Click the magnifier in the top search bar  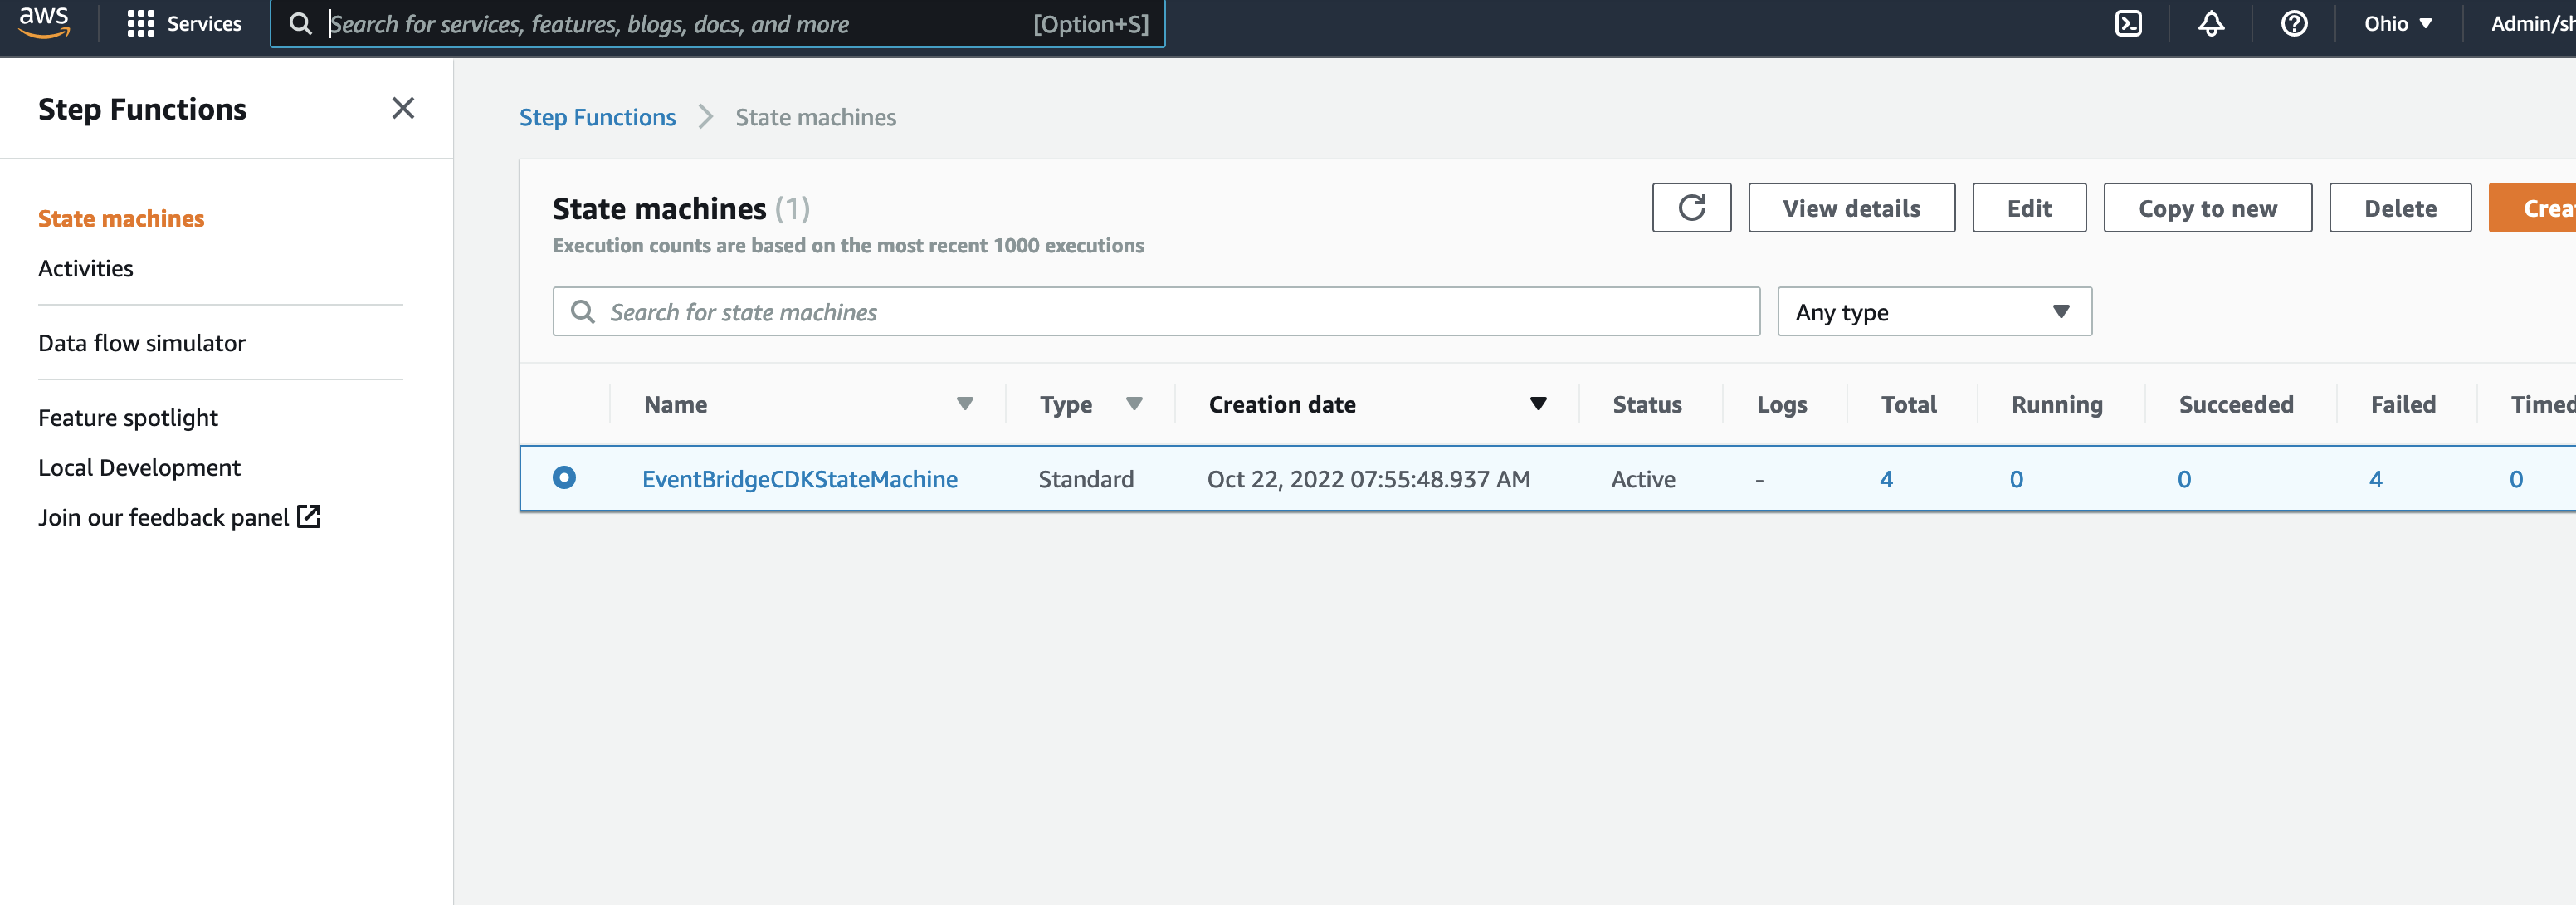tap(300, 24)
